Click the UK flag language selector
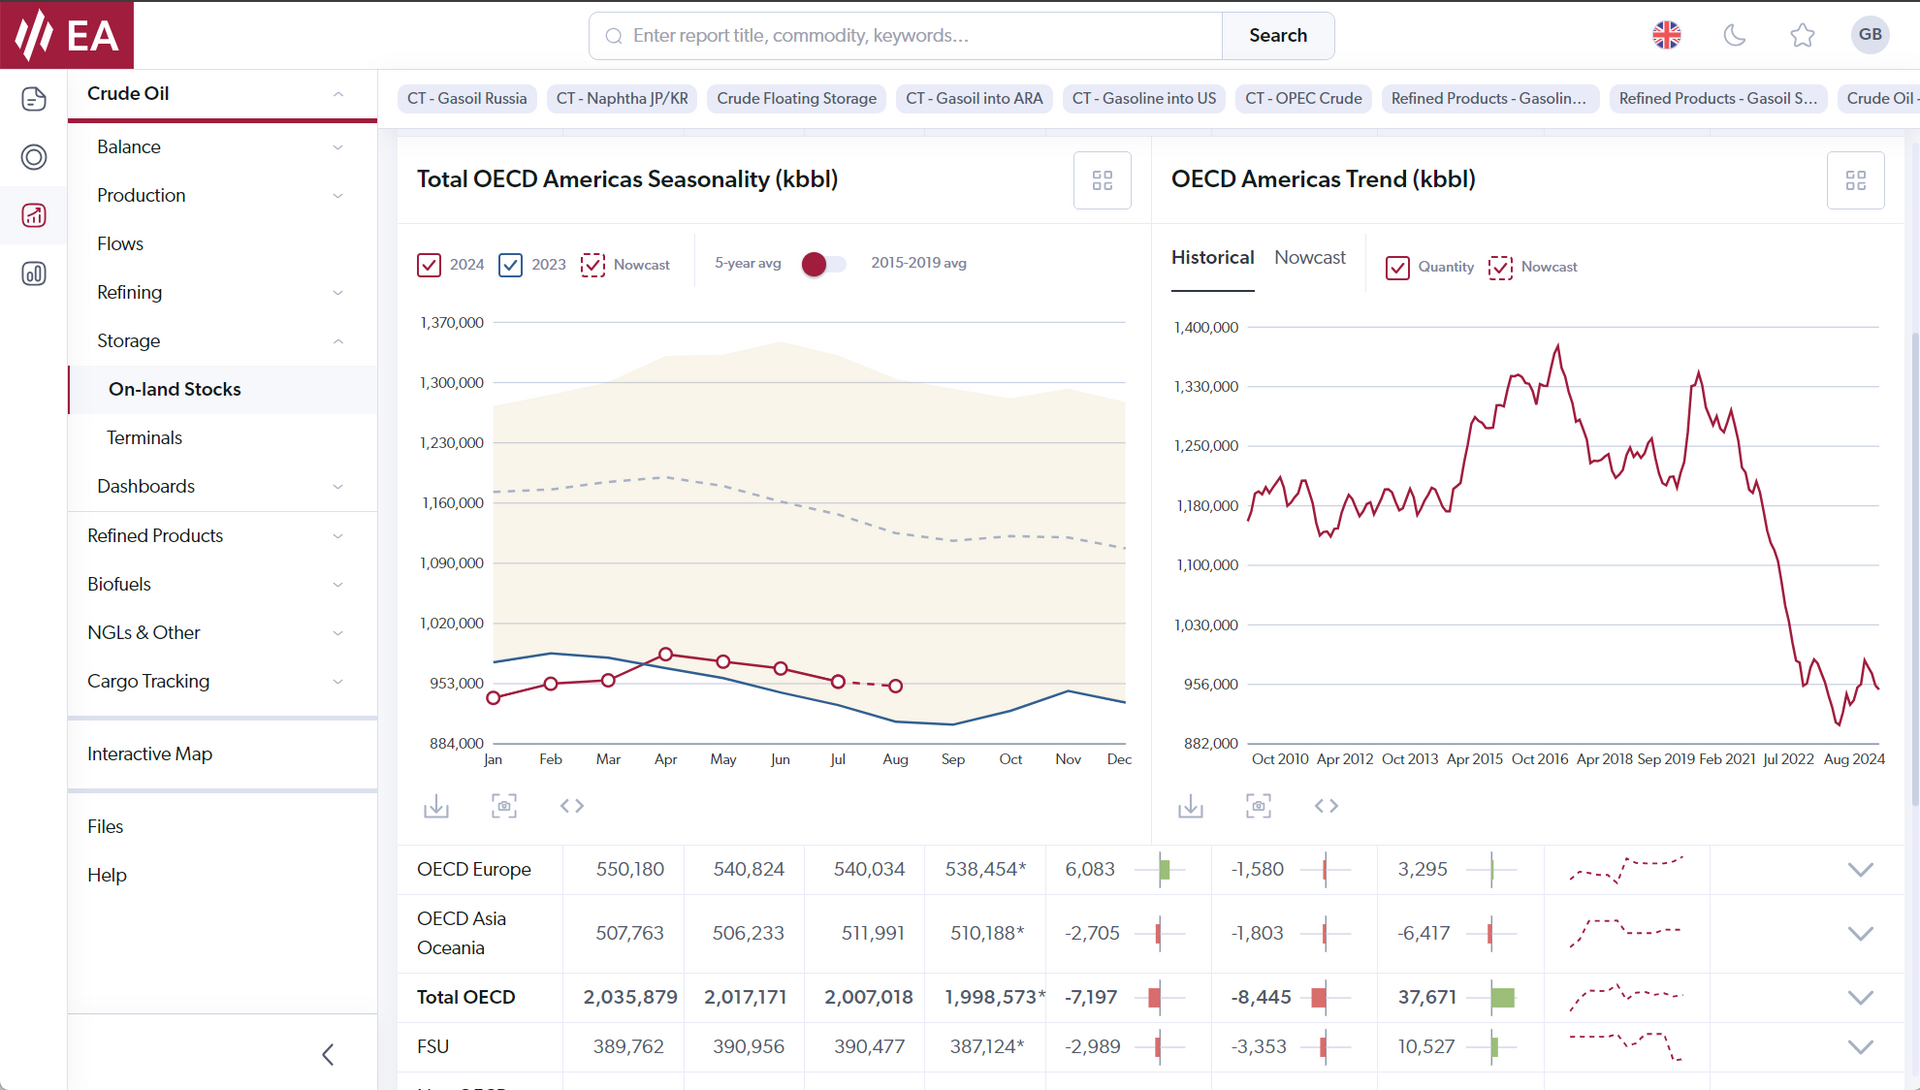 (x=1666, y=35)
